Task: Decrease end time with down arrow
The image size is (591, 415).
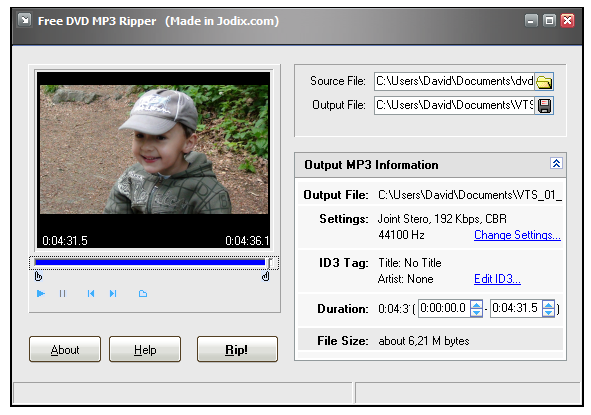Action: (548, 313)
